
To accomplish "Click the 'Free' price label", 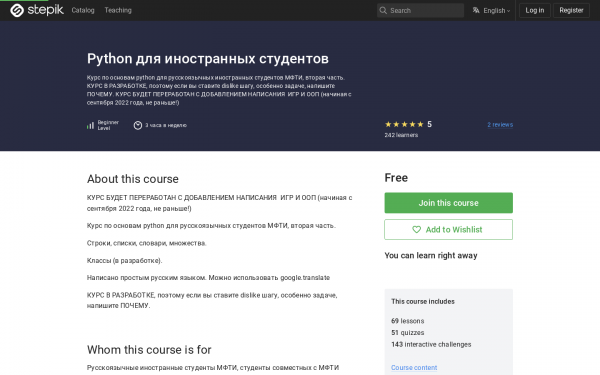I will pyautogui.click(x=396, y=178).
